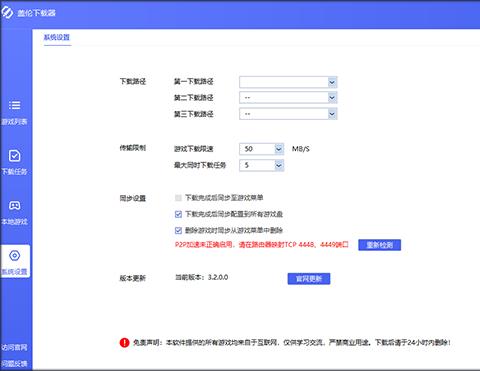Uncheck 删除游戏时同步从游戏菜单中删除 checkbox
This screenshot has width=480, height=371.
point(178,230)
